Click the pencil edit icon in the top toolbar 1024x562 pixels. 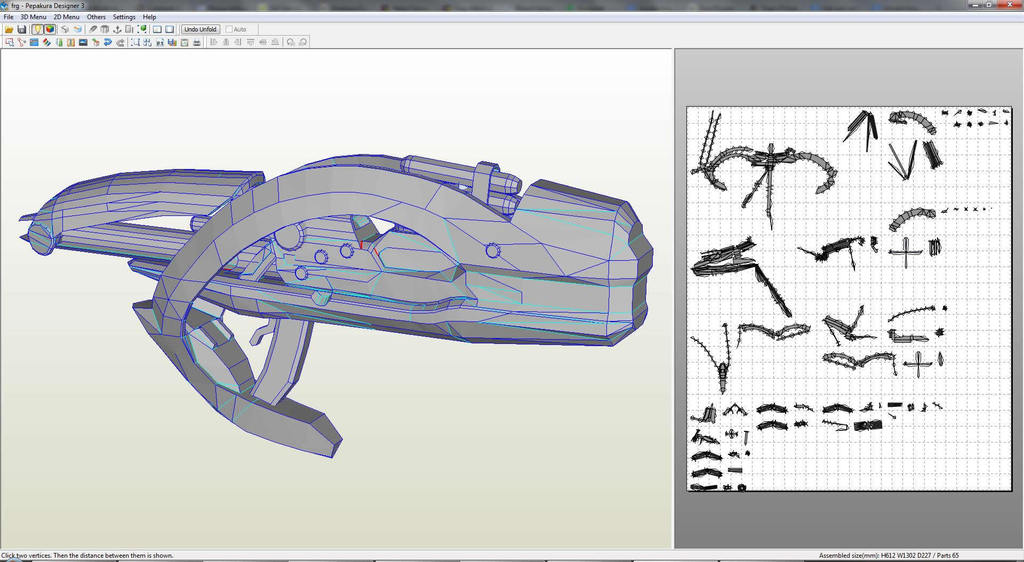click(92, 29)
